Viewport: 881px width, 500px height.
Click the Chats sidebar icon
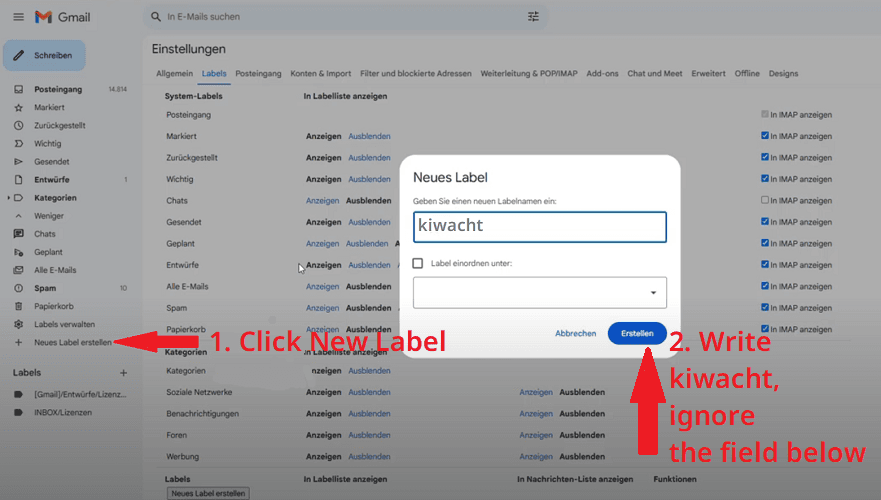click(19, 234)
